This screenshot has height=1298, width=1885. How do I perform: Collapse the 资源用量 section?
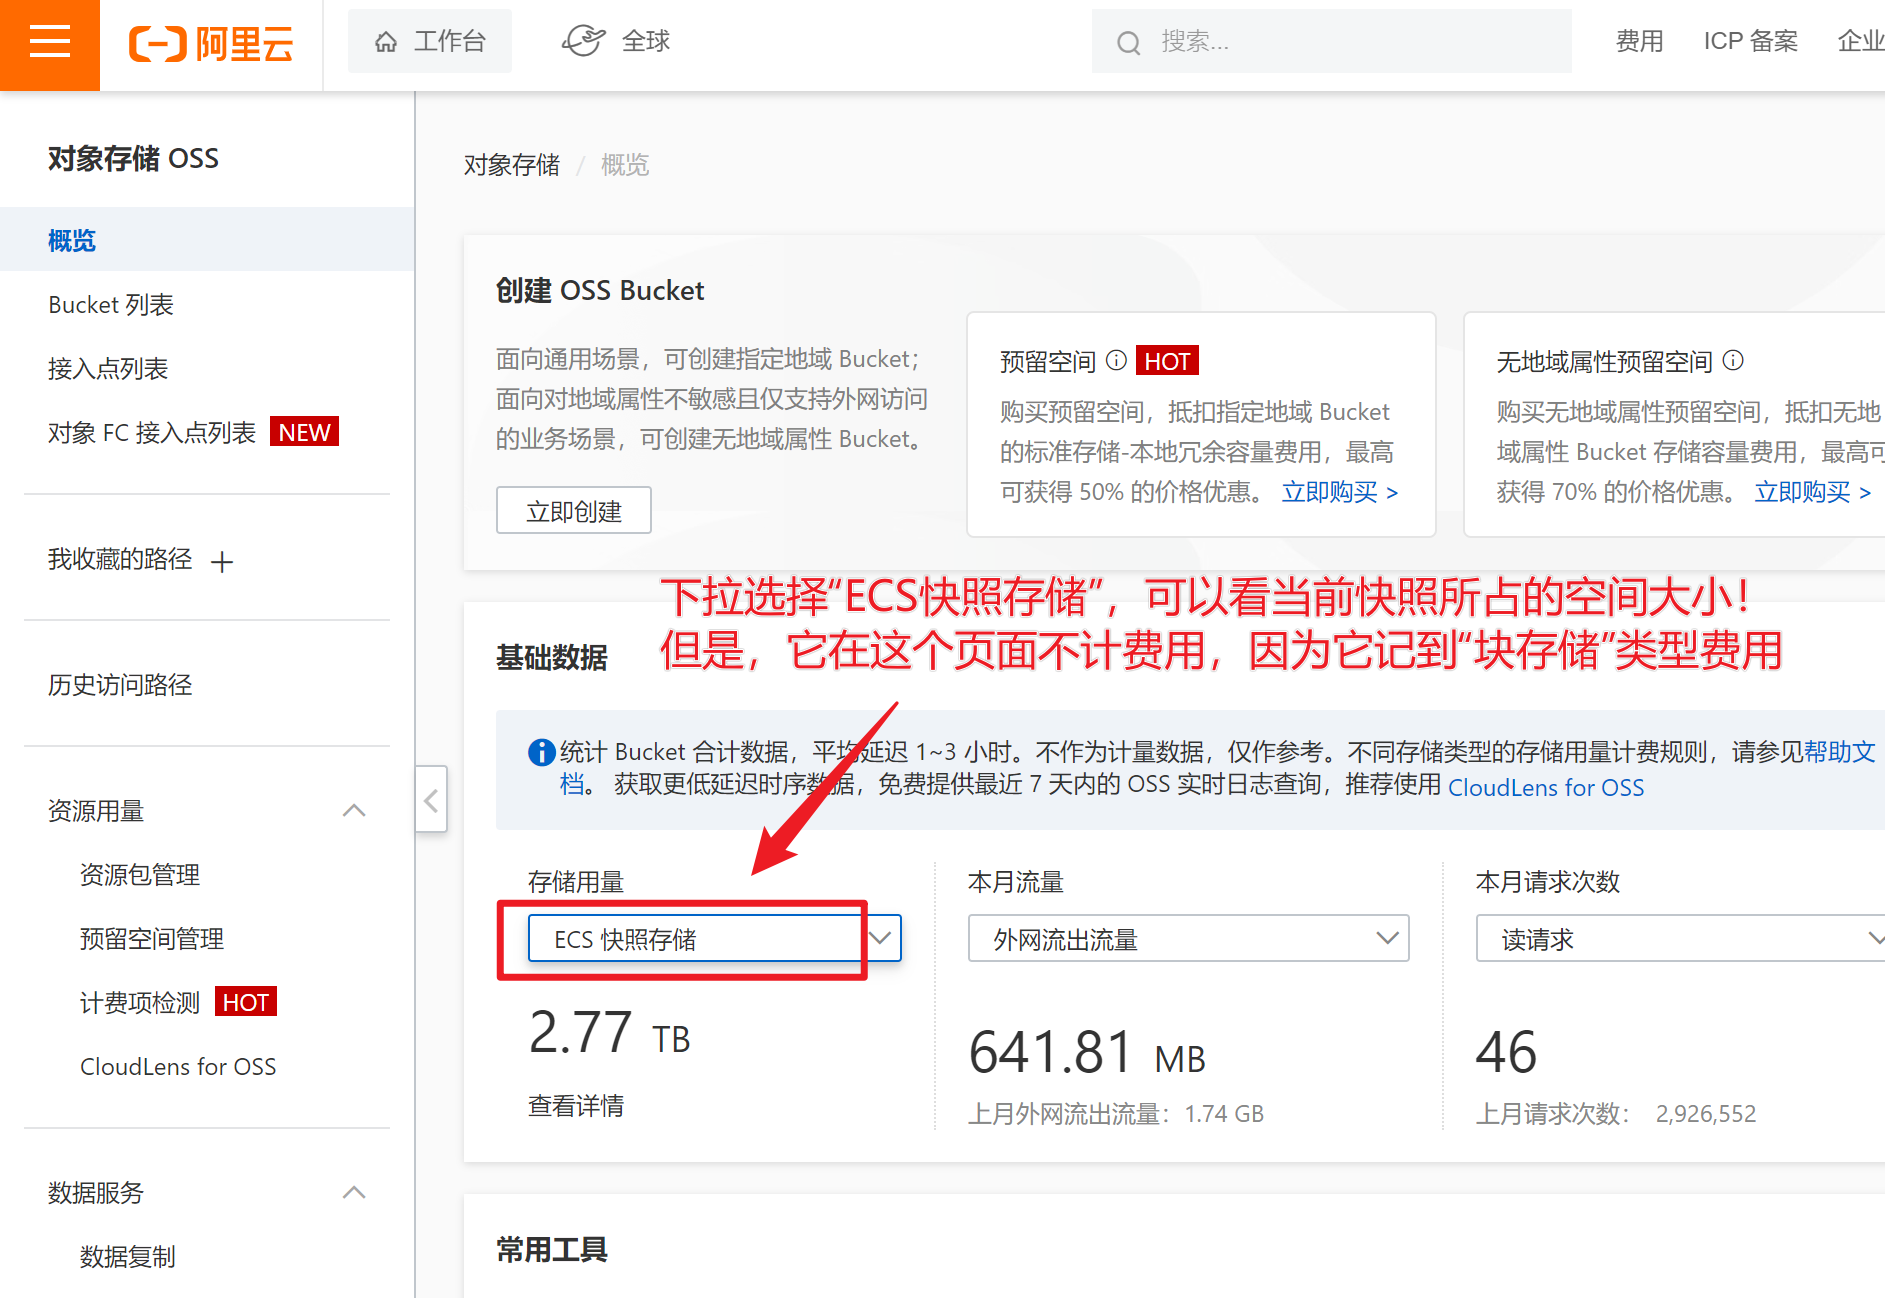(354, 811)
